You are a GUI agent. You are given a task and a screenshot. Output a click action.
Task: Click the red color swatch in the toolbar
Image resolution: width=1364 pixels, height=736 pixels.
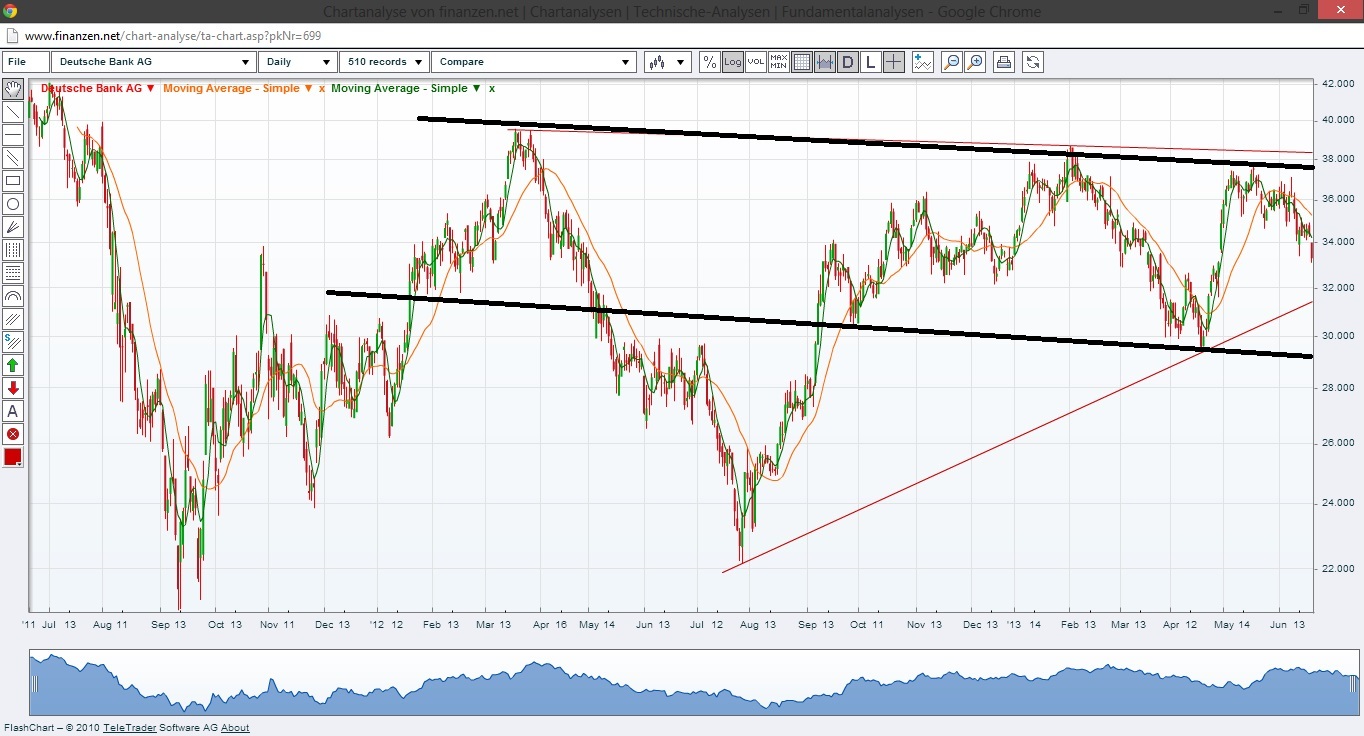point(13,457)
